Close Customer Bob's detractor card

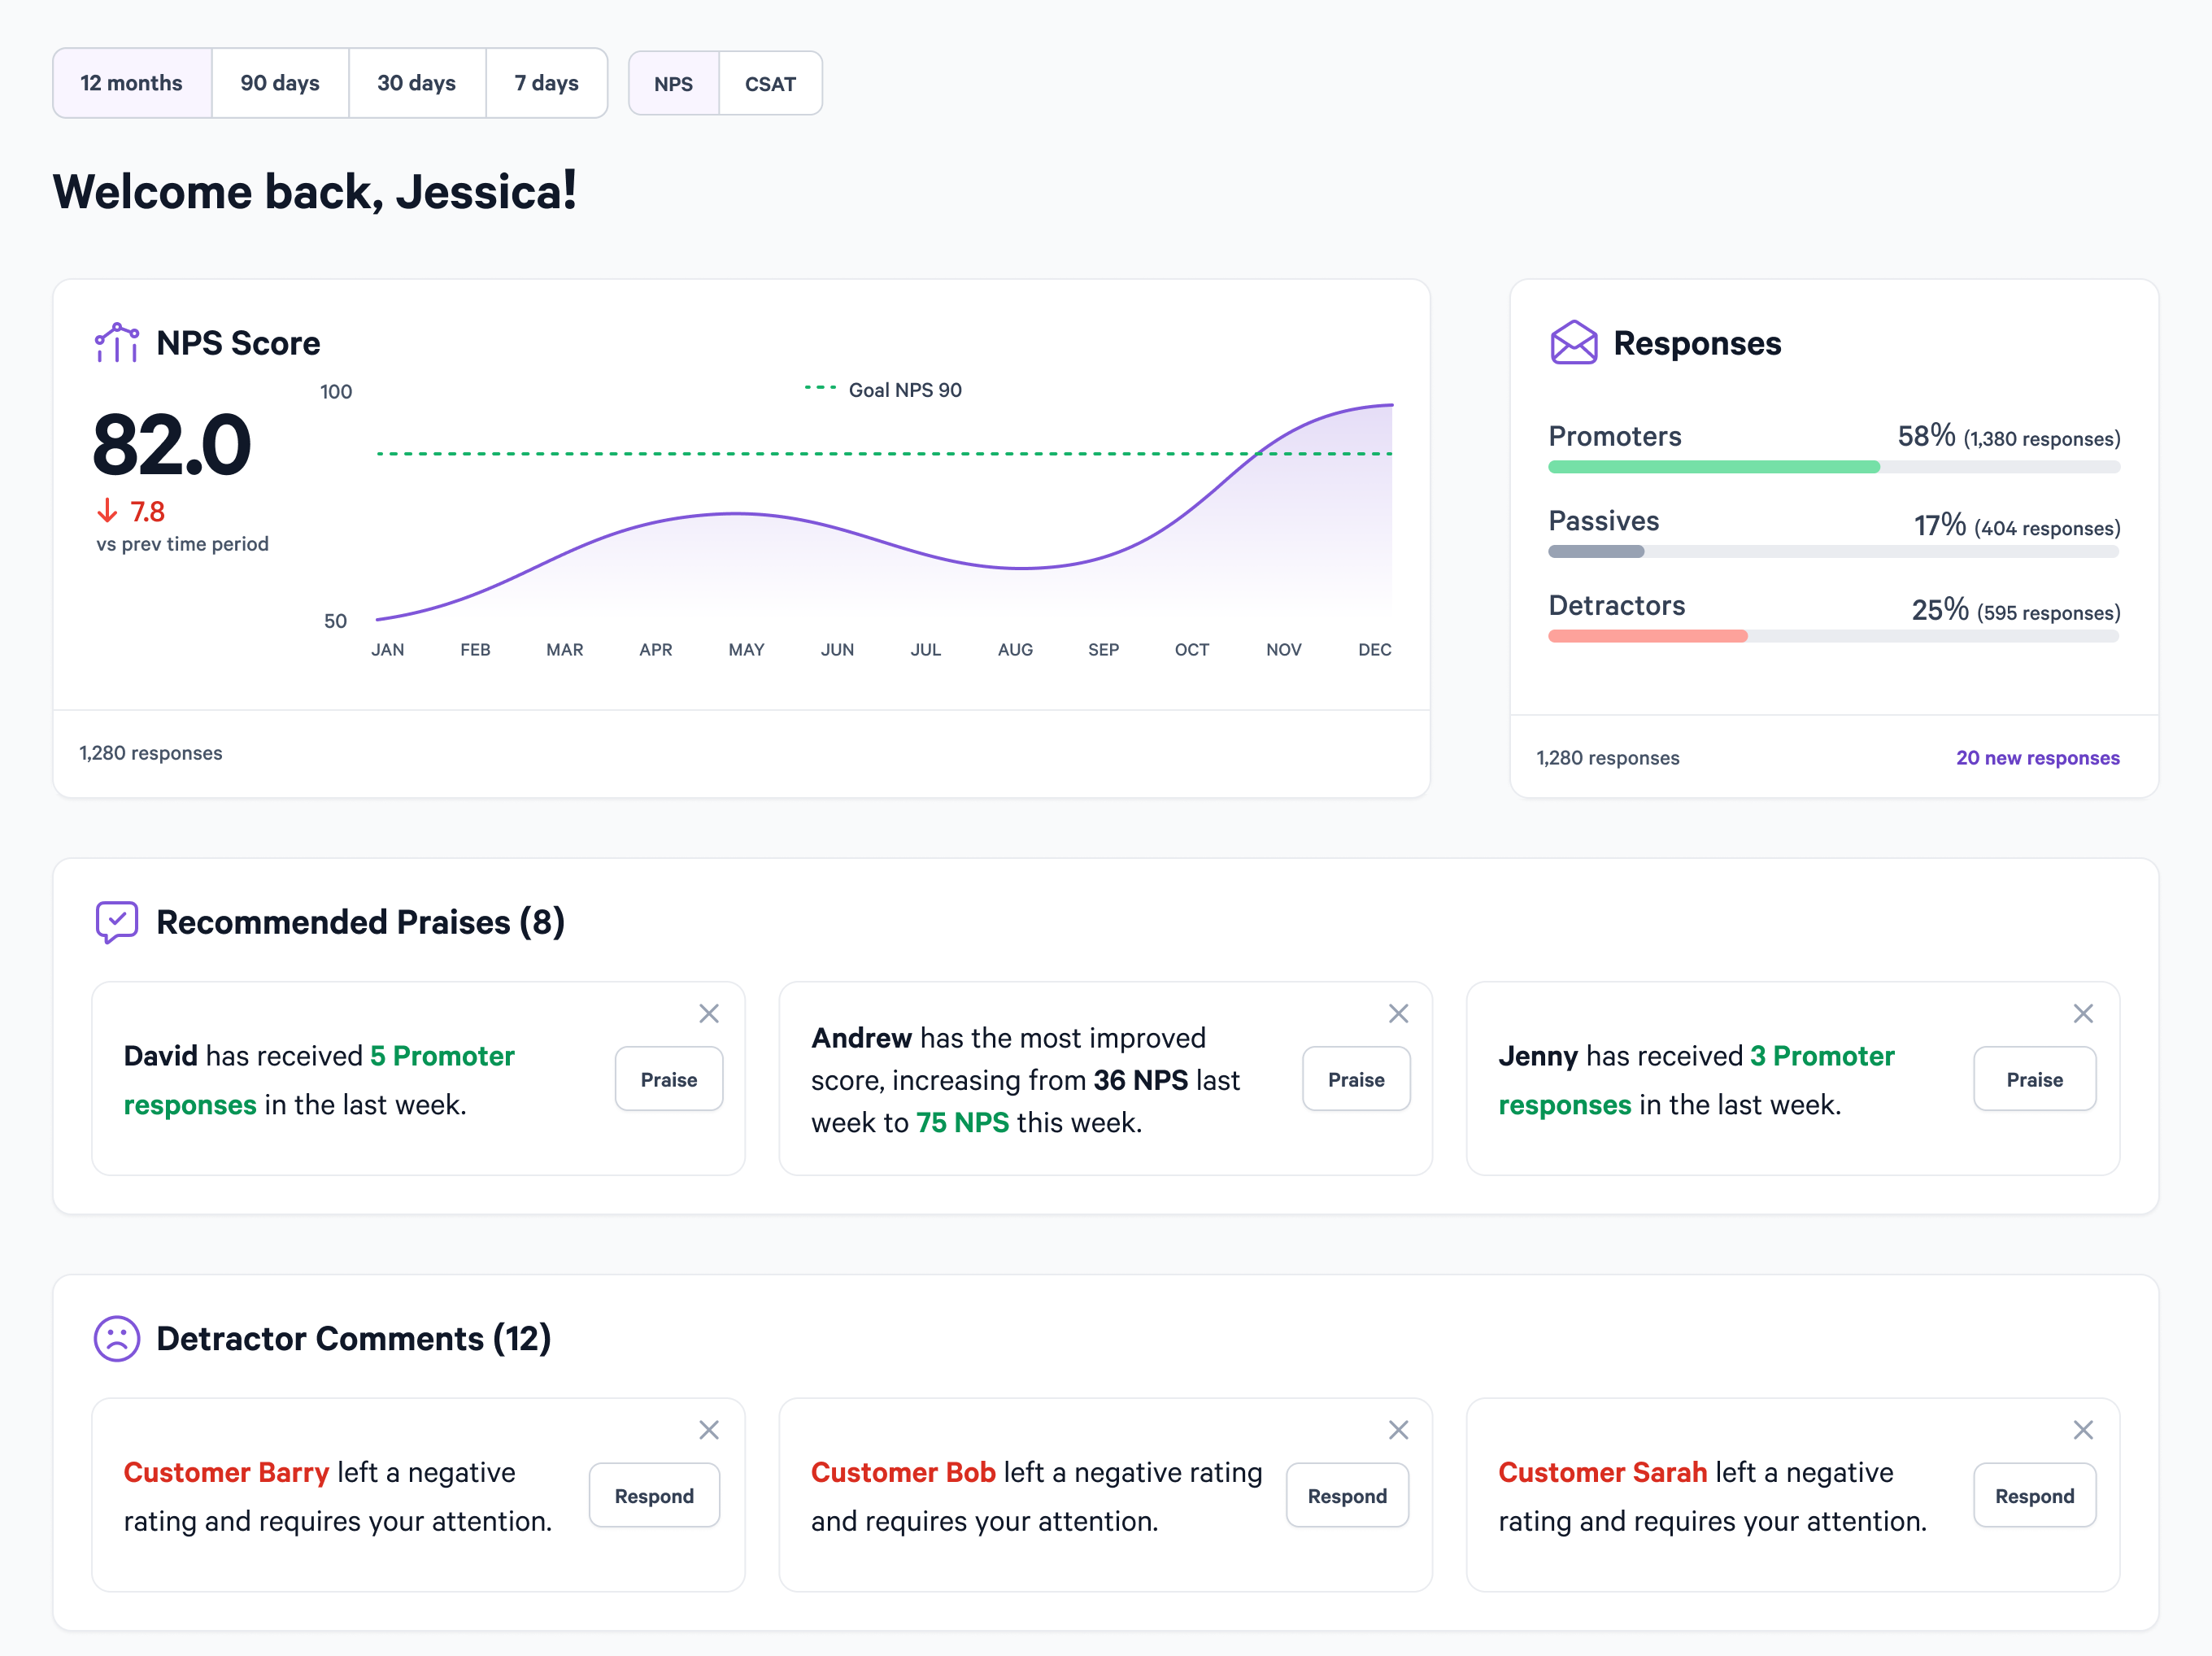(x=1398, y=1430)
